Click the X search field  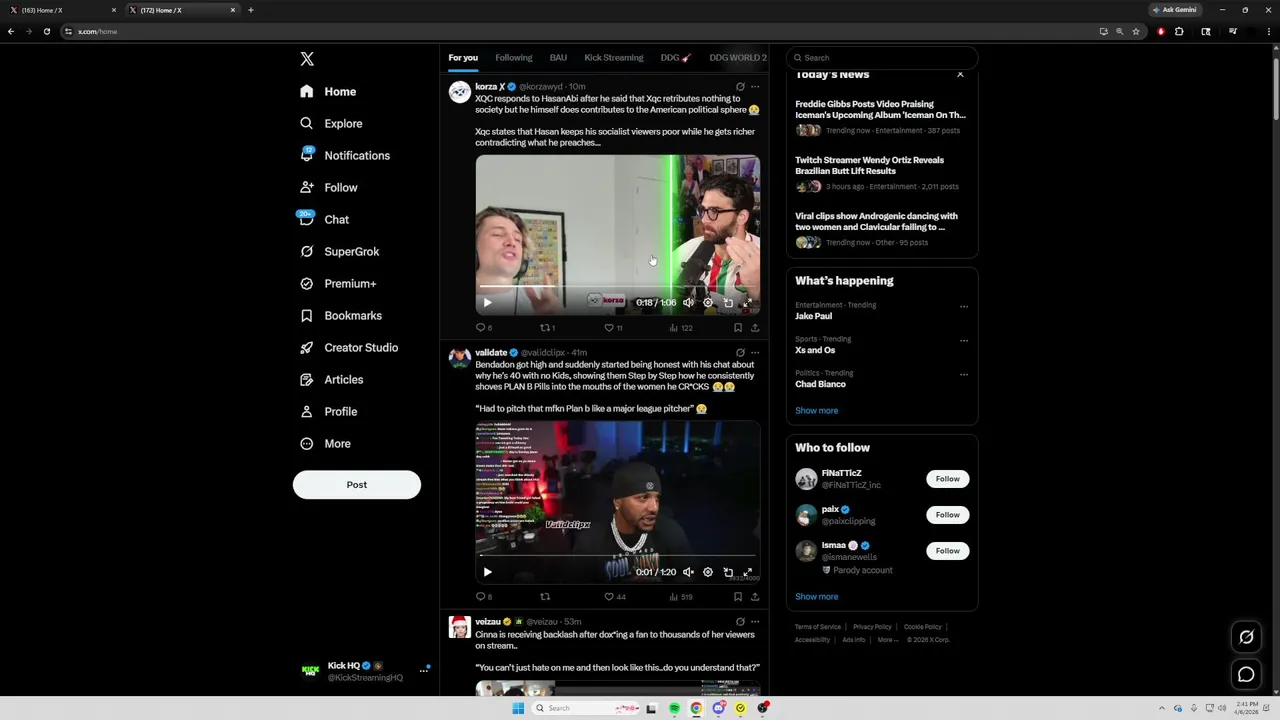tap(882, 57)
